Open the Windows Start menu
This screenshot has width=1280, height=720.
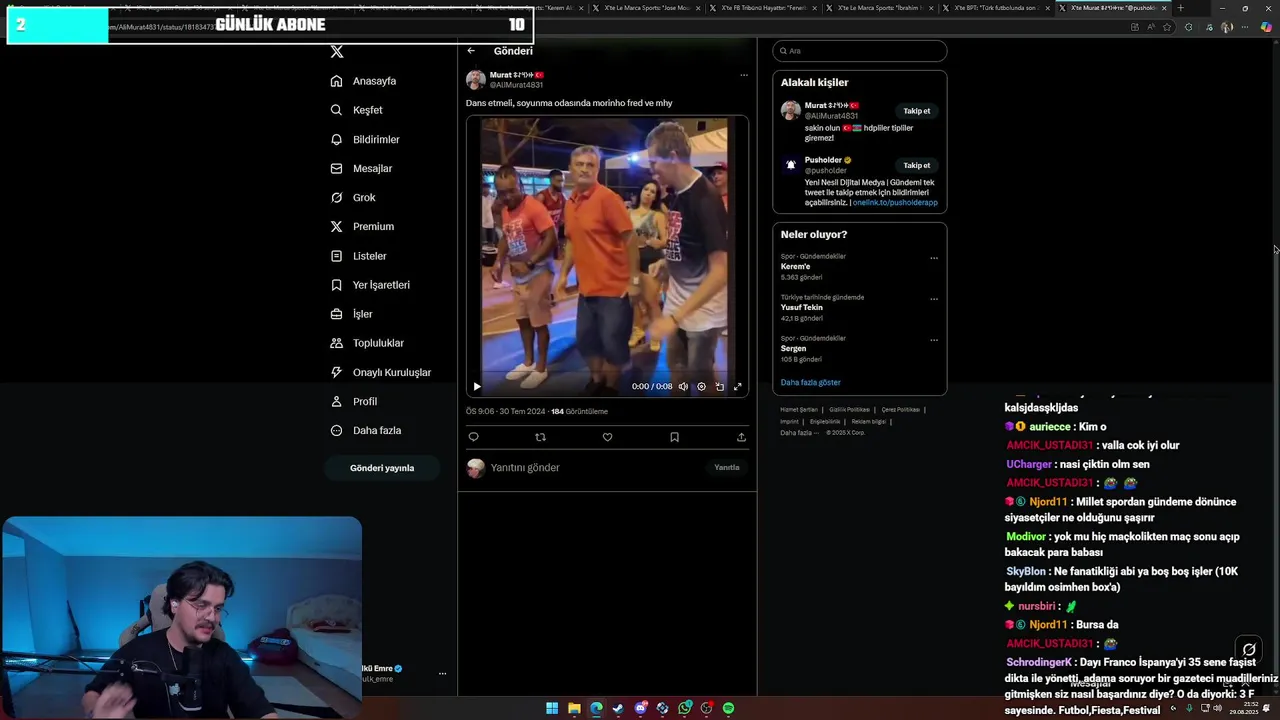(x=552, y=708)
